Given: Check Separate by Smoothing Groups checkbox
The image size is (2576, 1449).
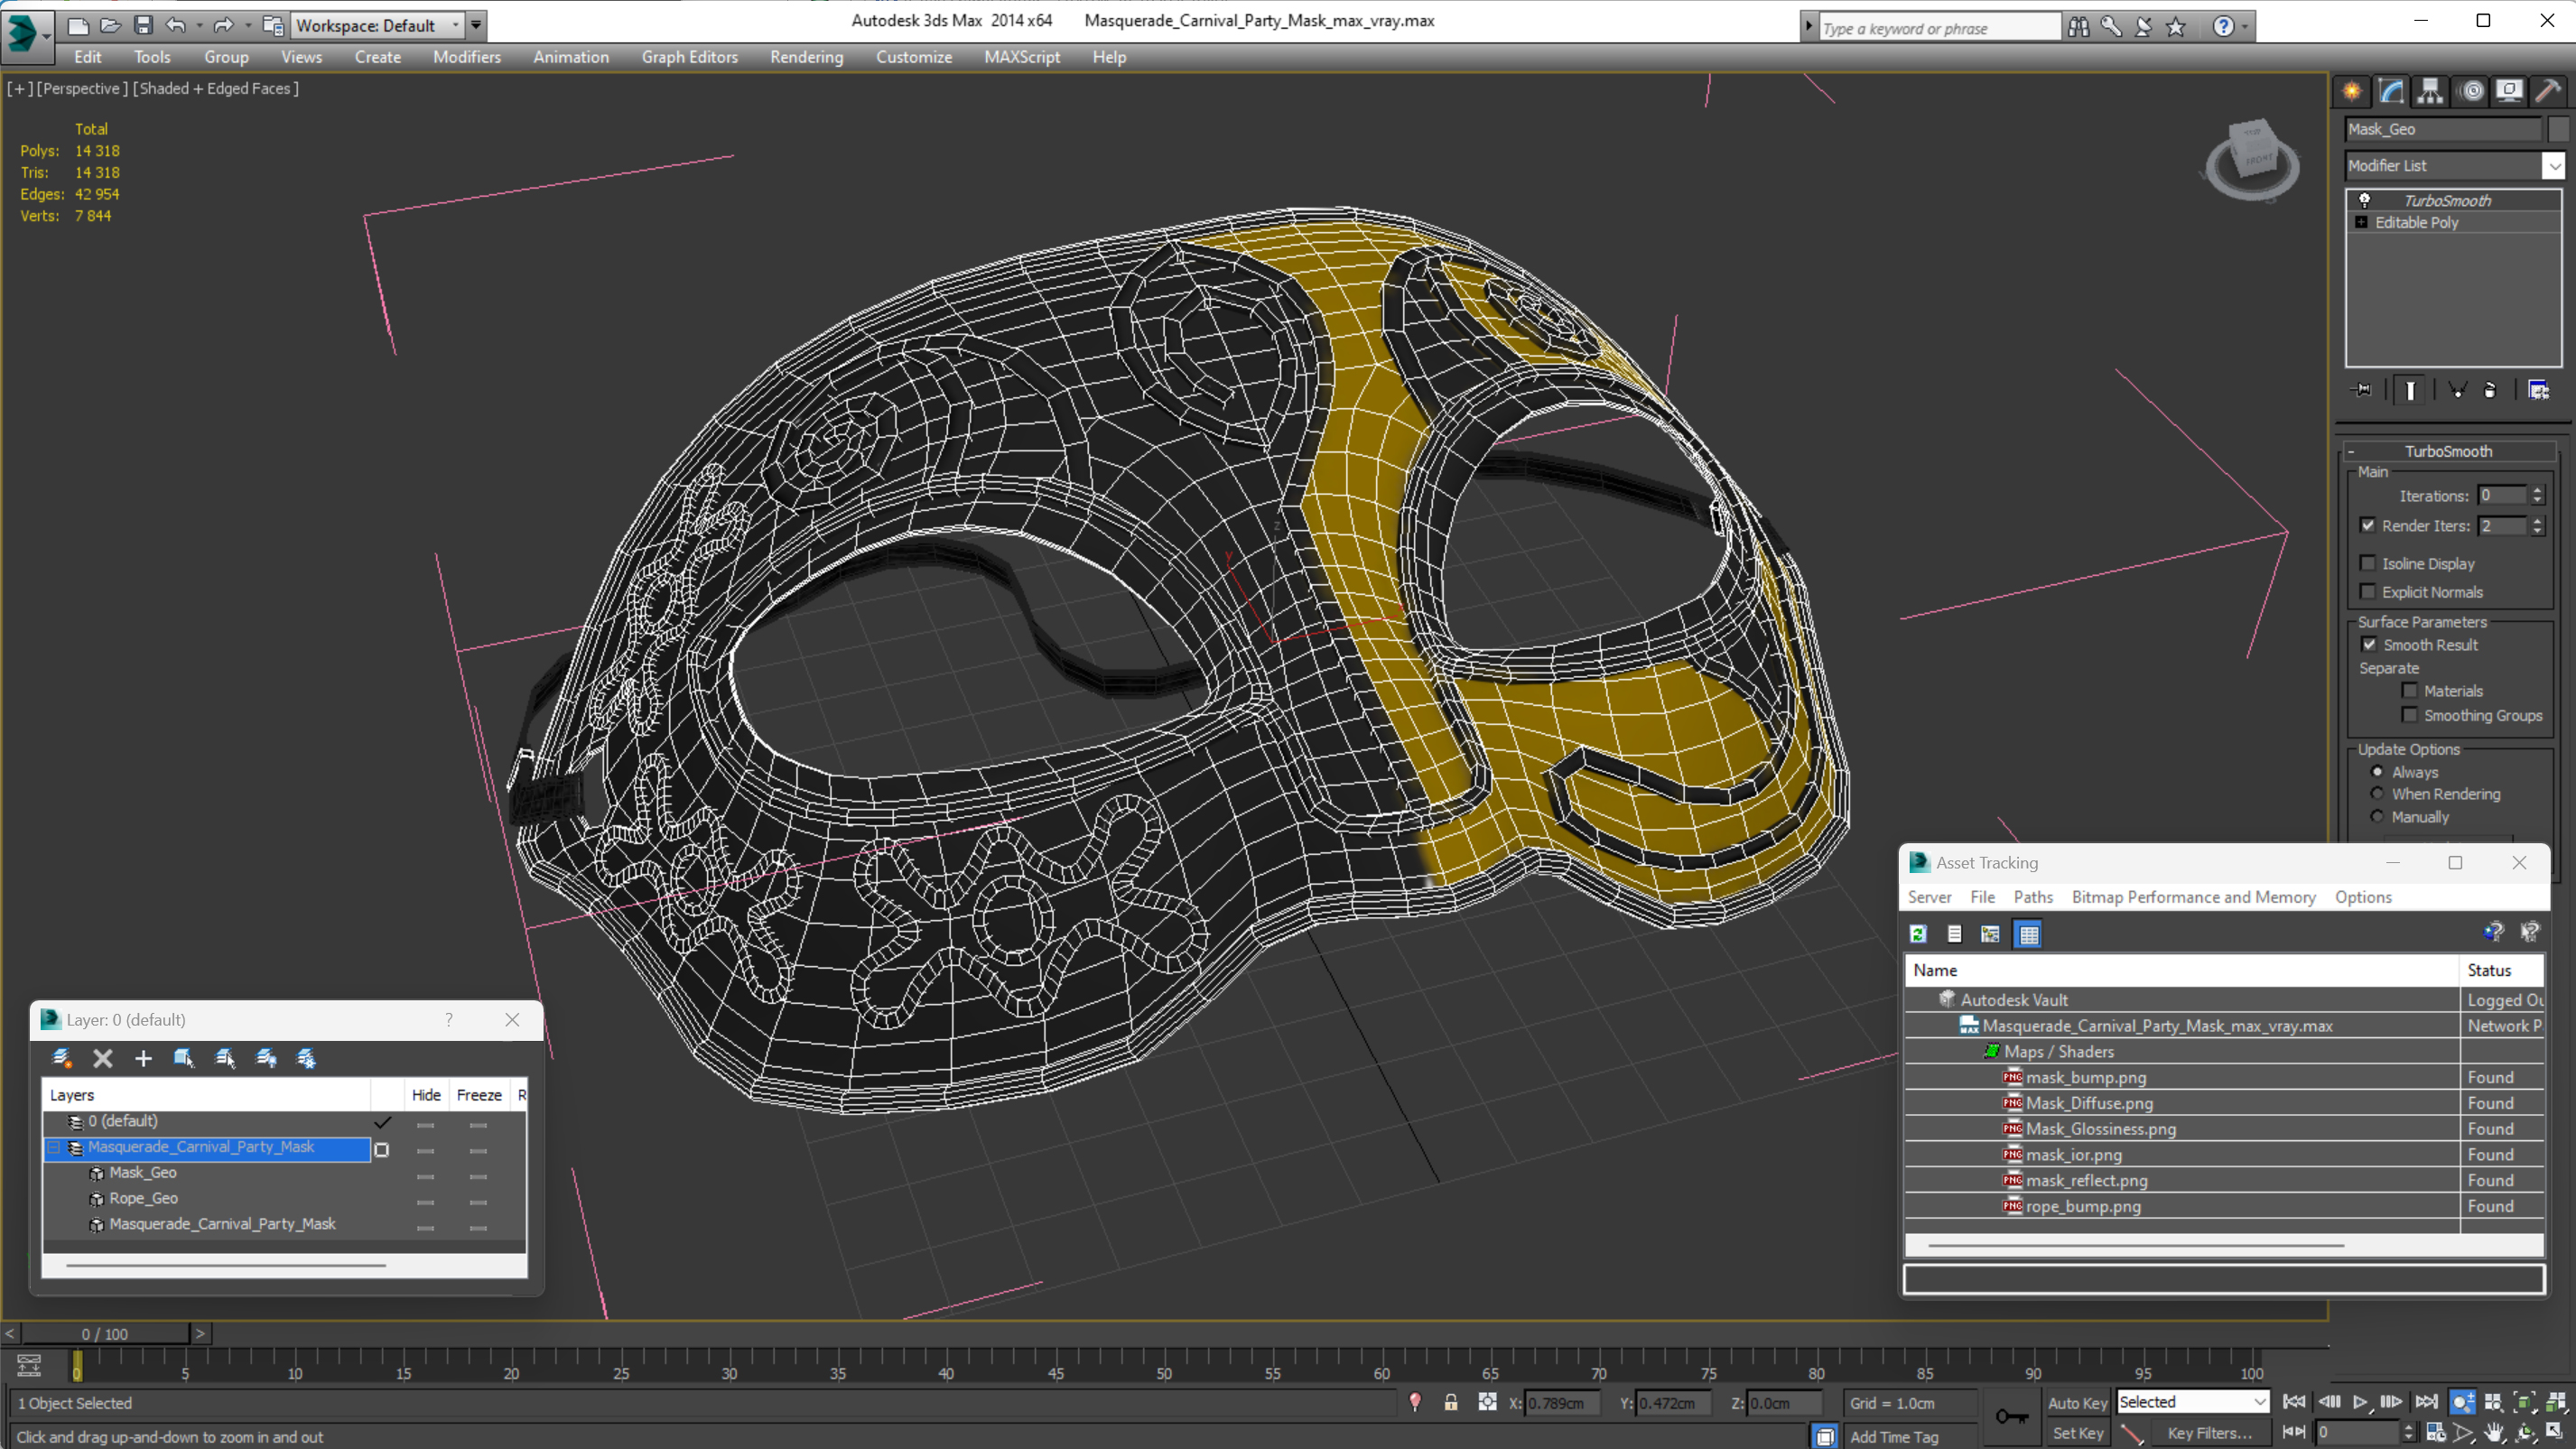Looking at the screenshot, I should (2410, 714).
